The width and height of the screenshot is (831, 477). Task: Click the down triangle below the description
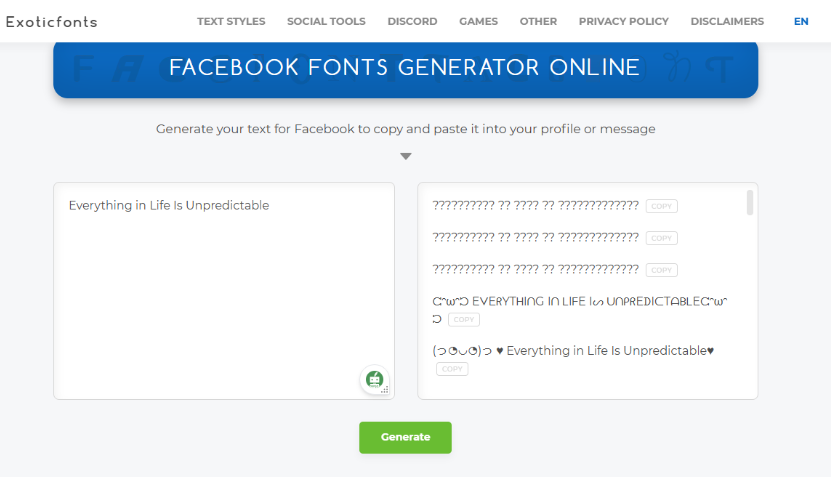pos(405,156)
